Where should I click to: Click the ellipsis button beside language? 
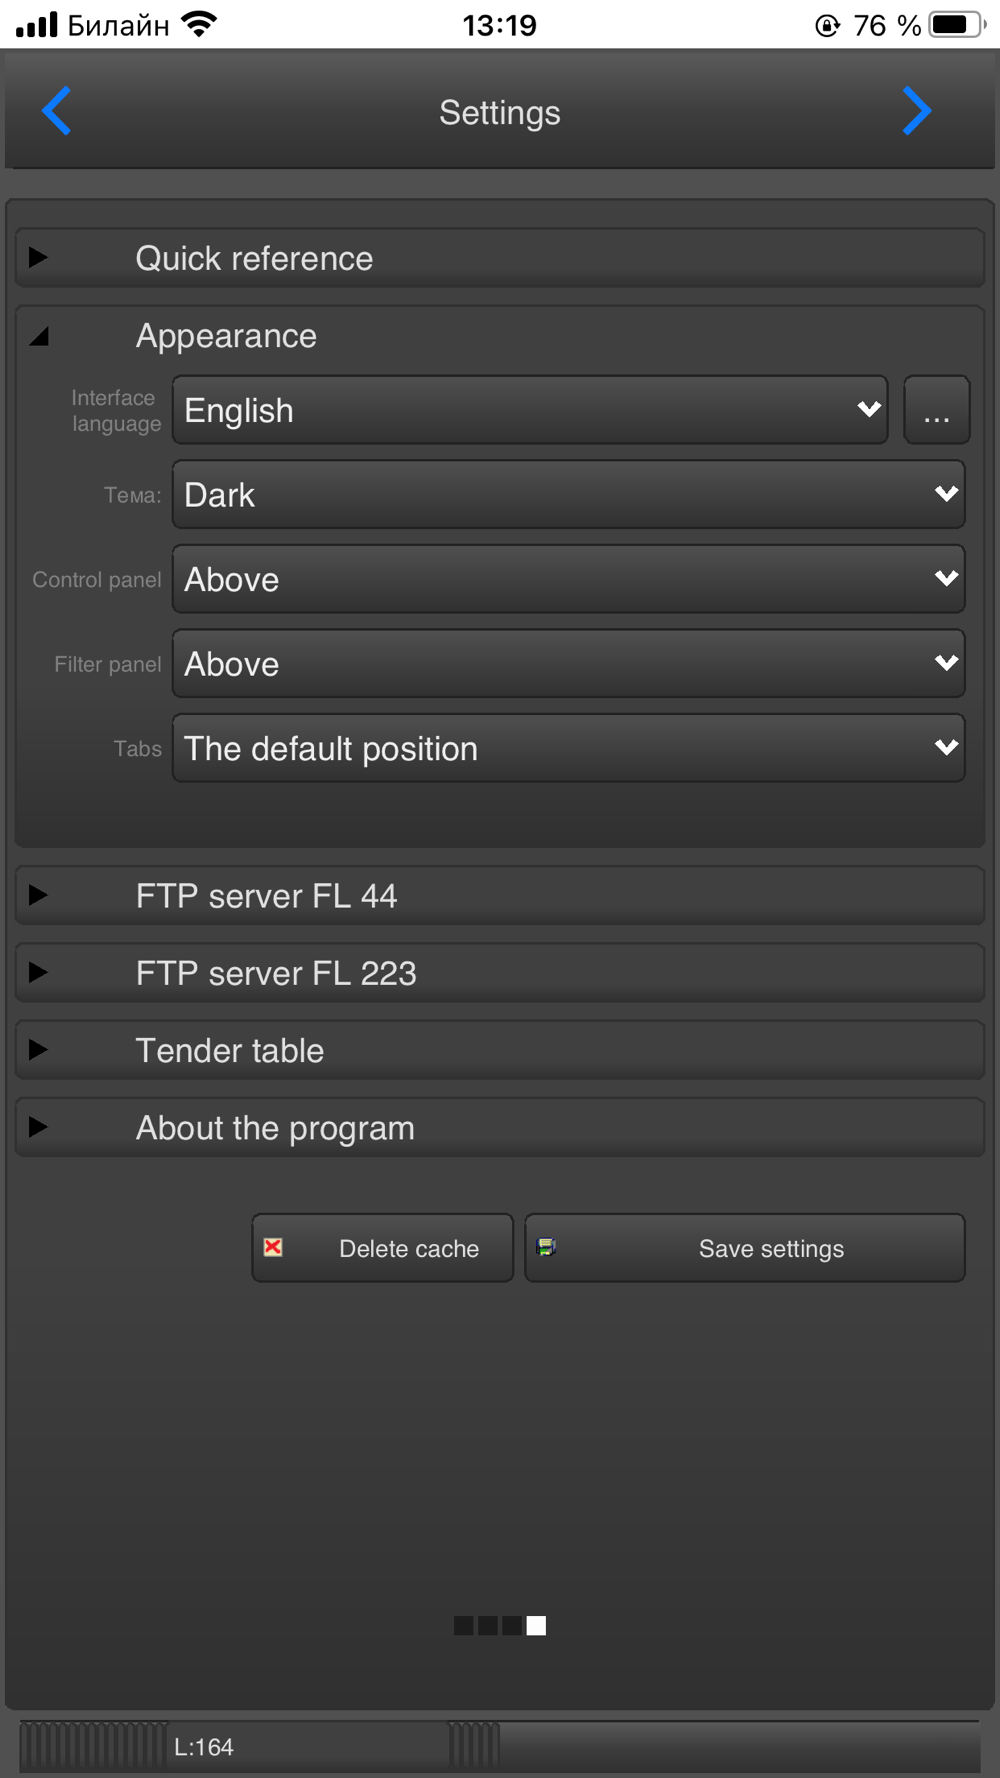point(936,410)
